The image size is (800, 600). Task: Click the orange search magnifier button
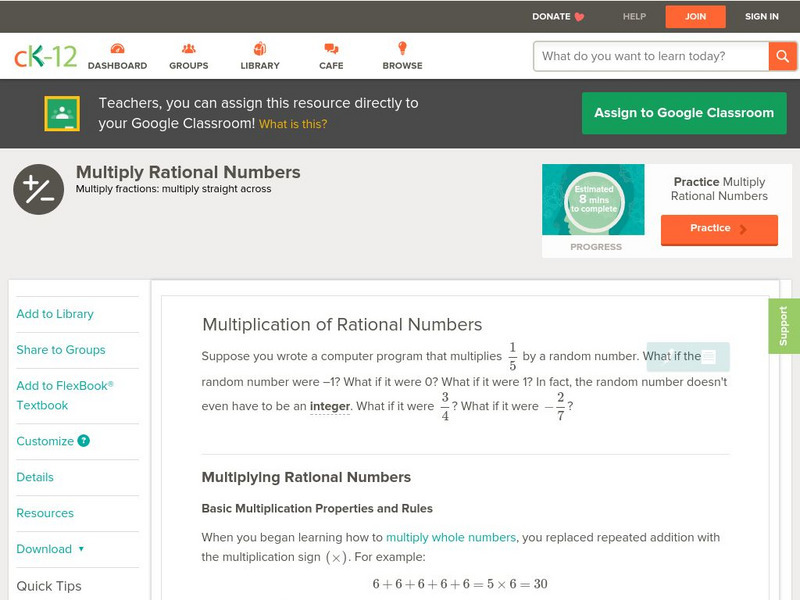781,56
